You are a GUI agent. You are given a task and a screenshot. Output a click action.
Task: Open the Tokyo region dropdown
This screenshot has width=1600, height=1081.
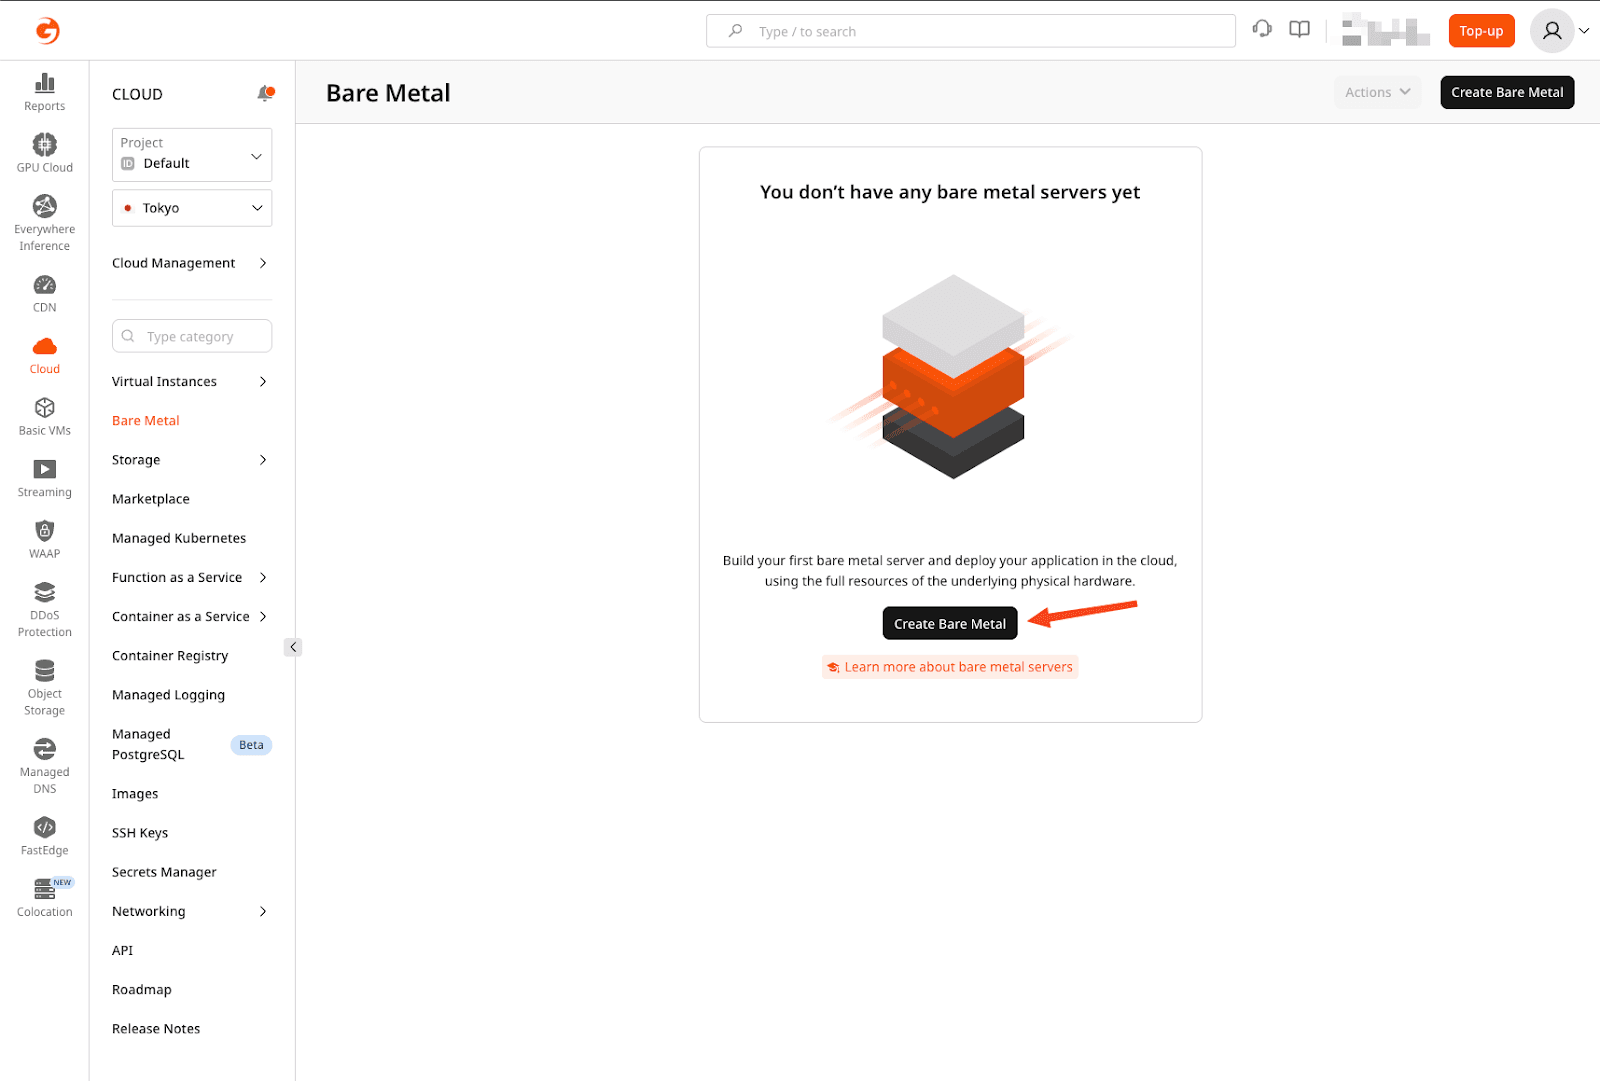tap(192, 208)
